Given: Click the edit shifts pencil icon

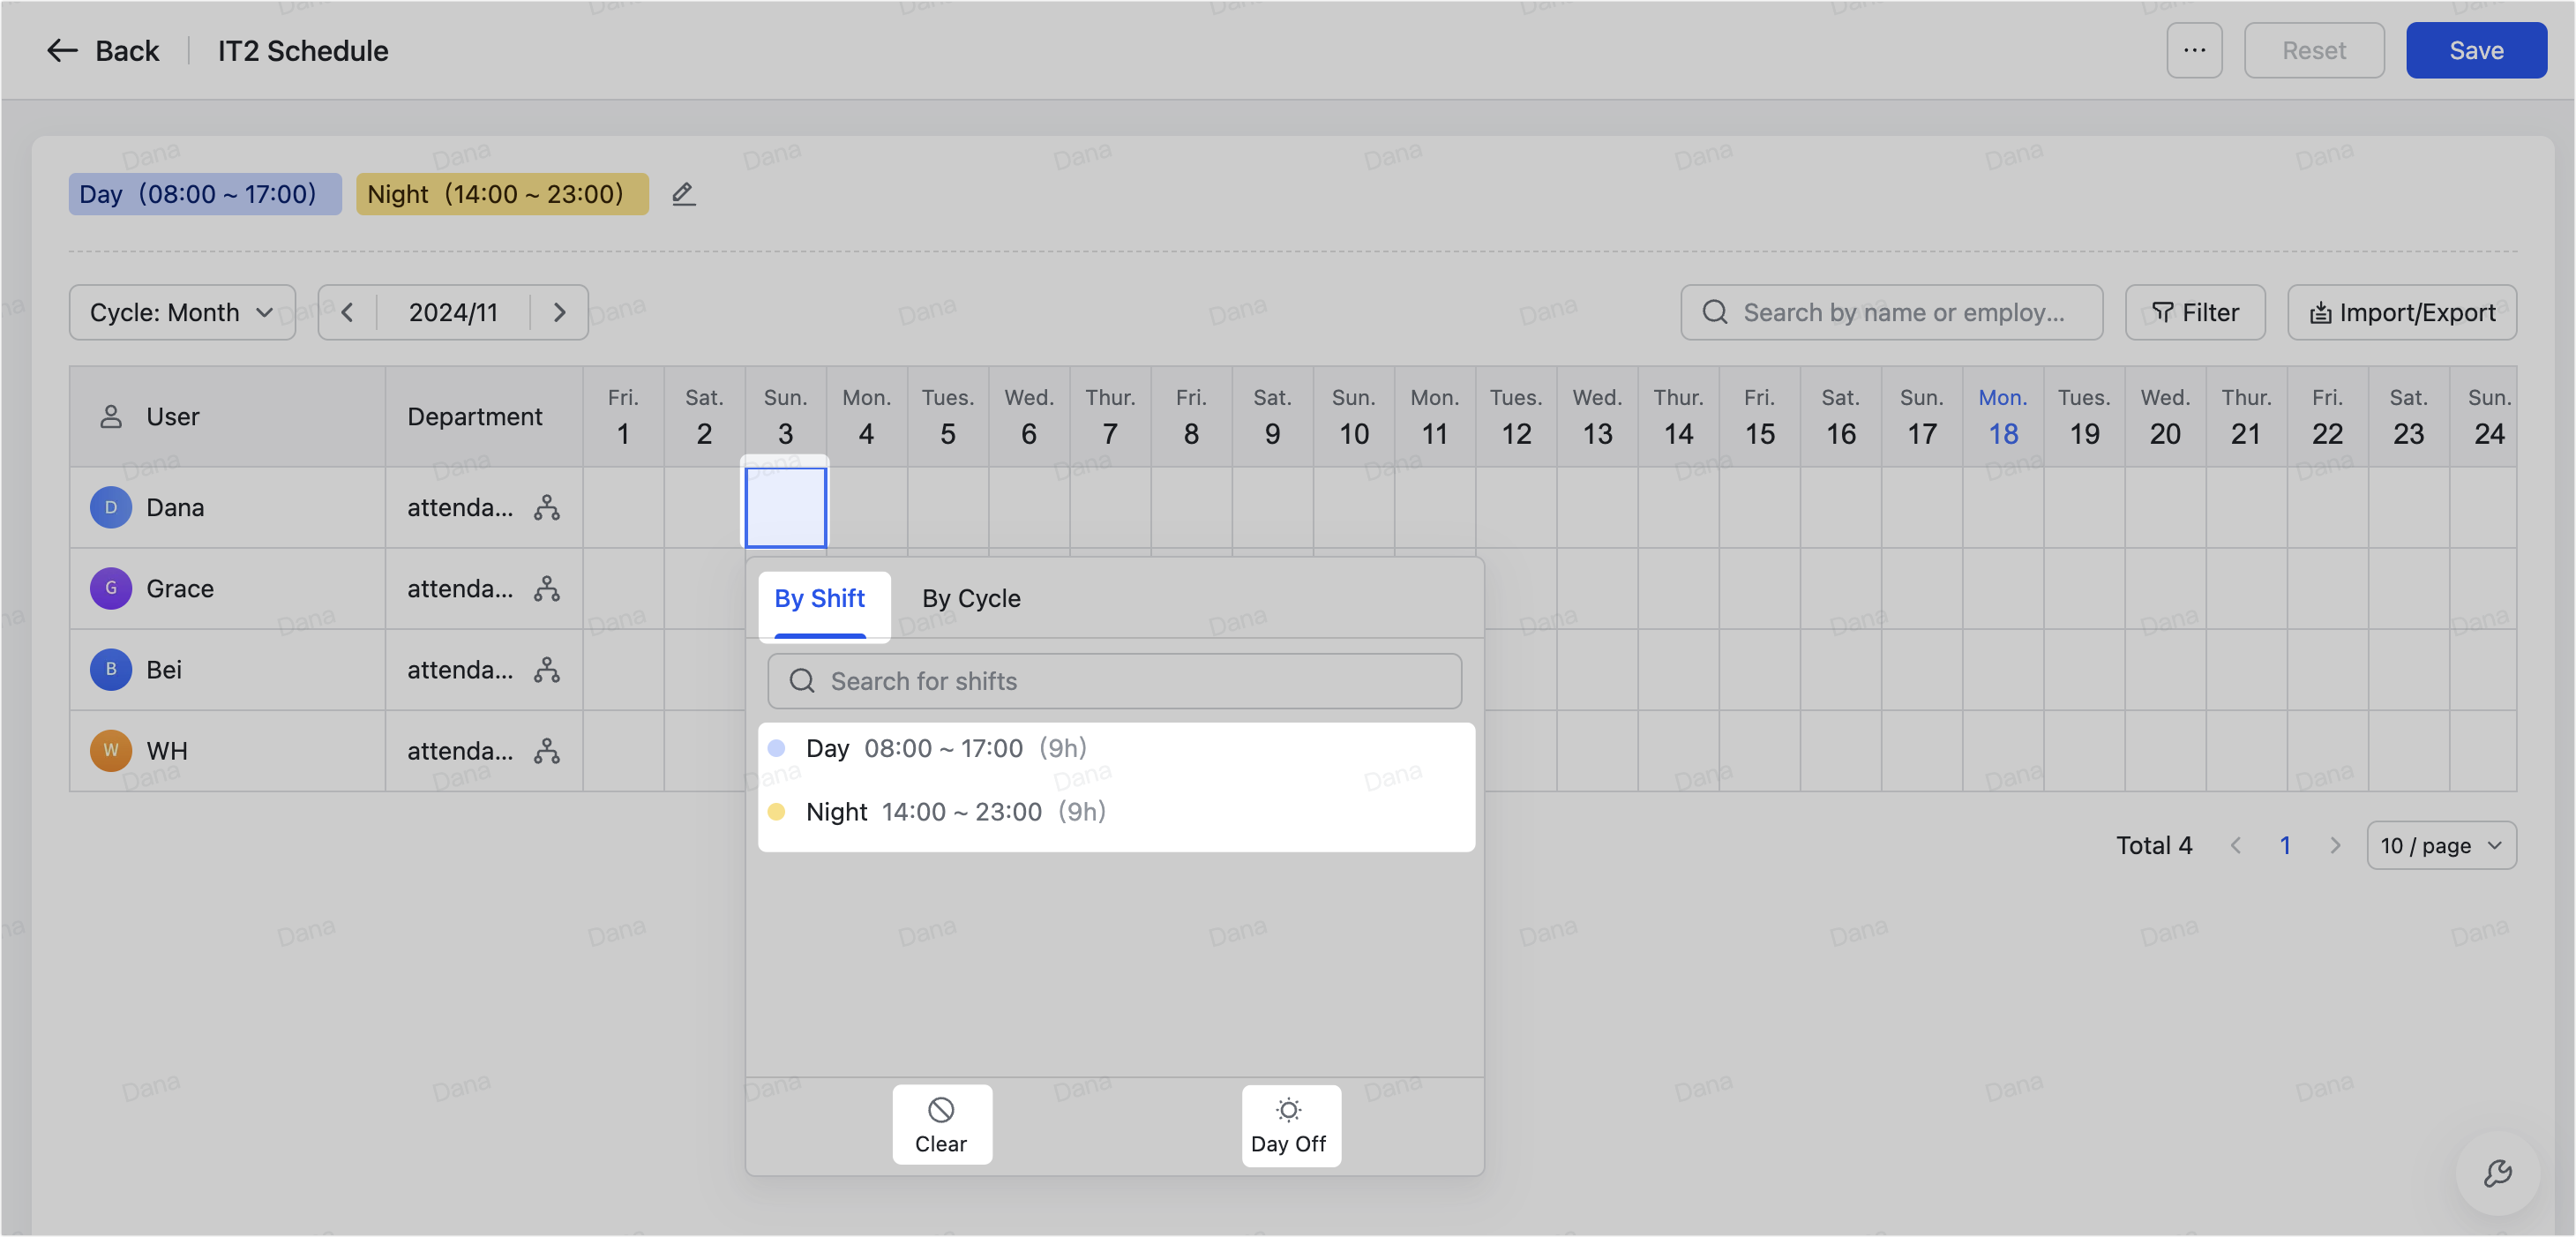Looking at the screenshot, I should coord(683,194).
